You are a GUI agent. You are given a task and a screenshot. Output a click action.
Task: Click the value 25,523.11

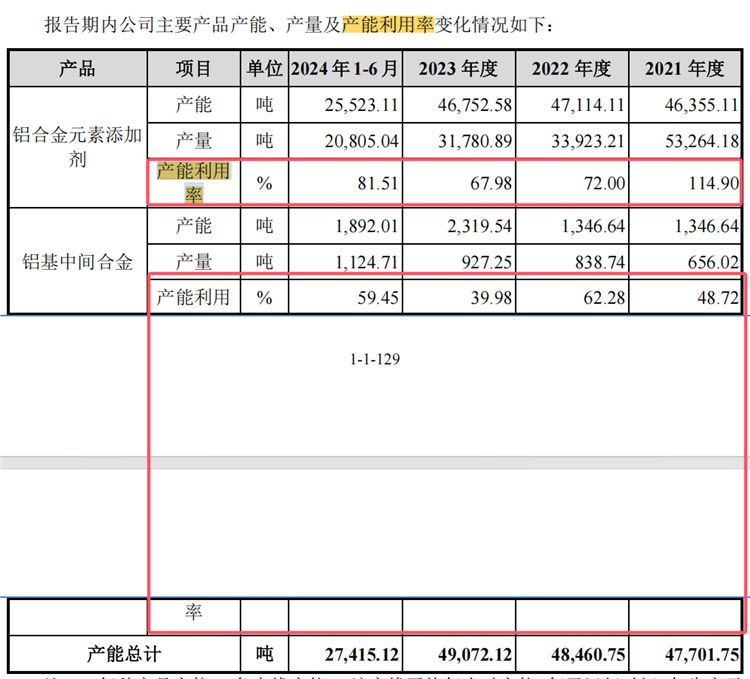coord(362,105)
